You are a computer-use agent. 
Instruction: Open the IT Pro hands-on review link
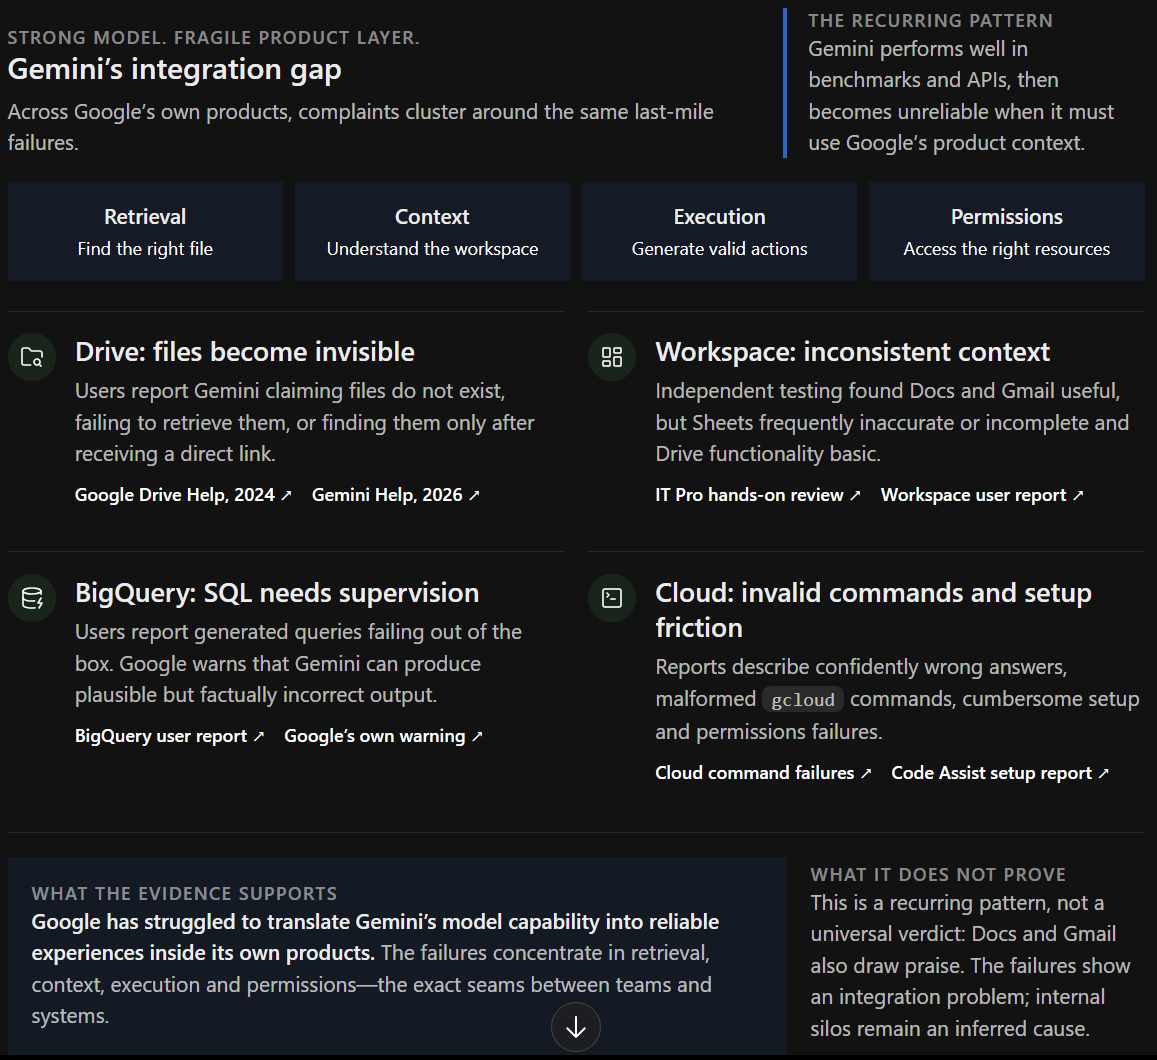[758, 495]
